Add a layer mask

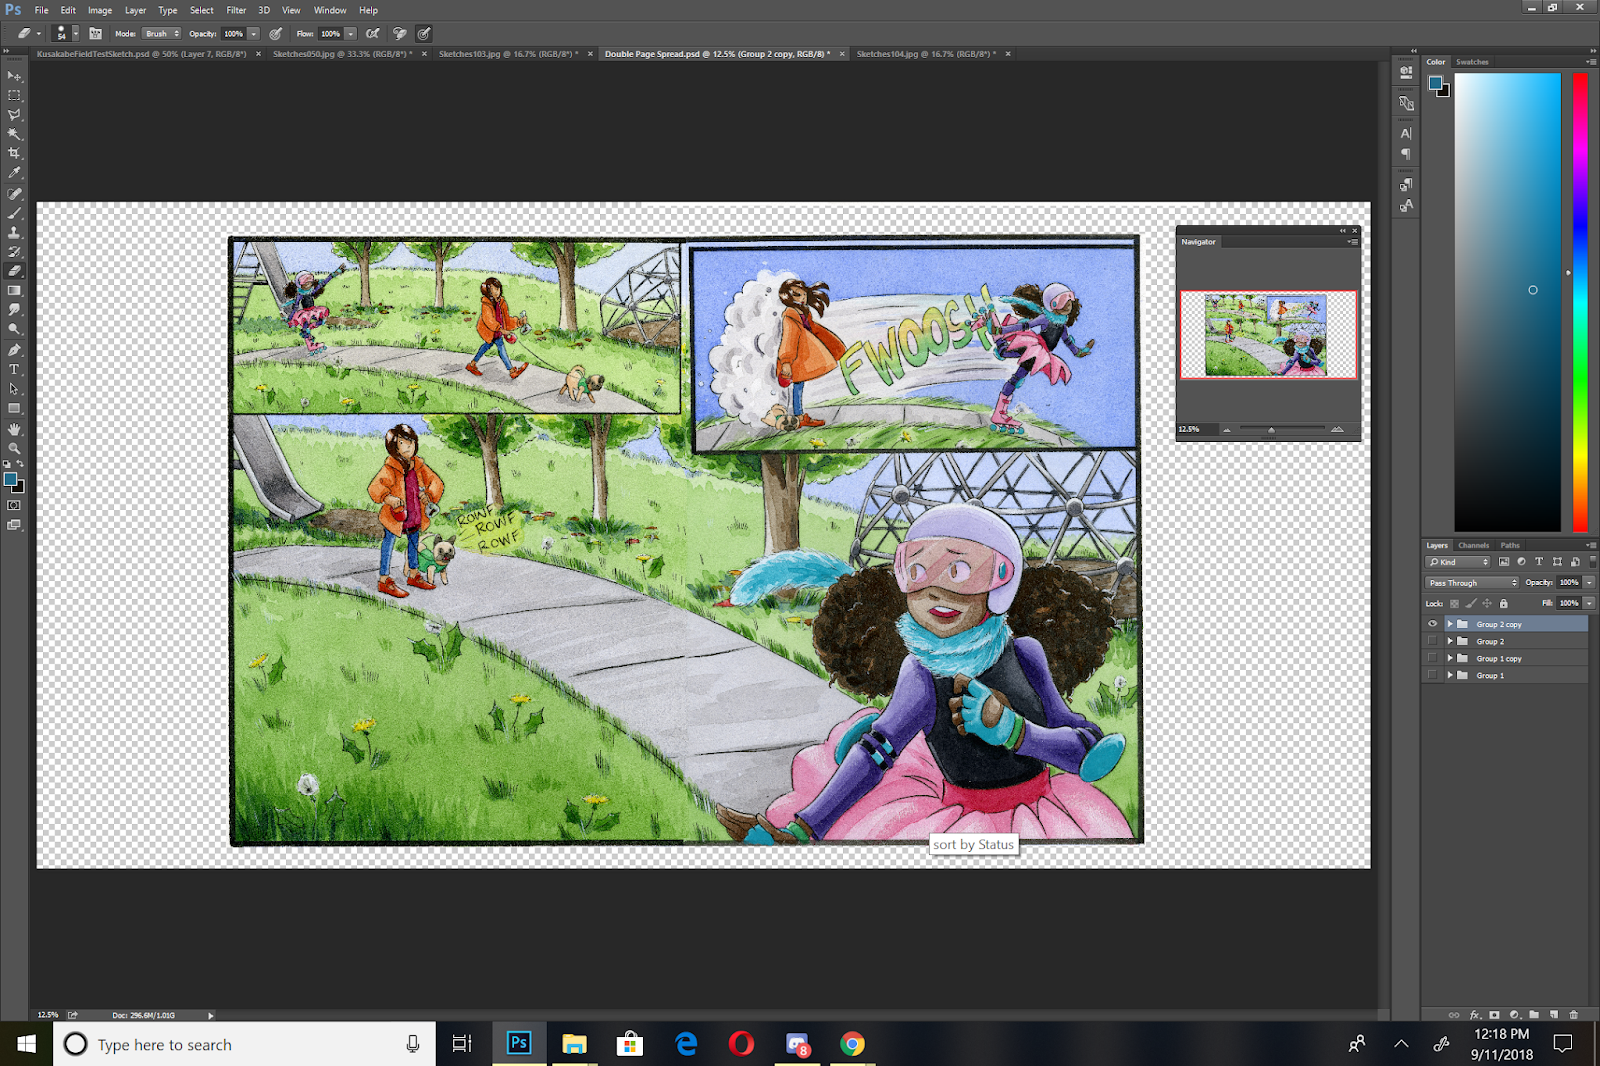[1495, 1015]
